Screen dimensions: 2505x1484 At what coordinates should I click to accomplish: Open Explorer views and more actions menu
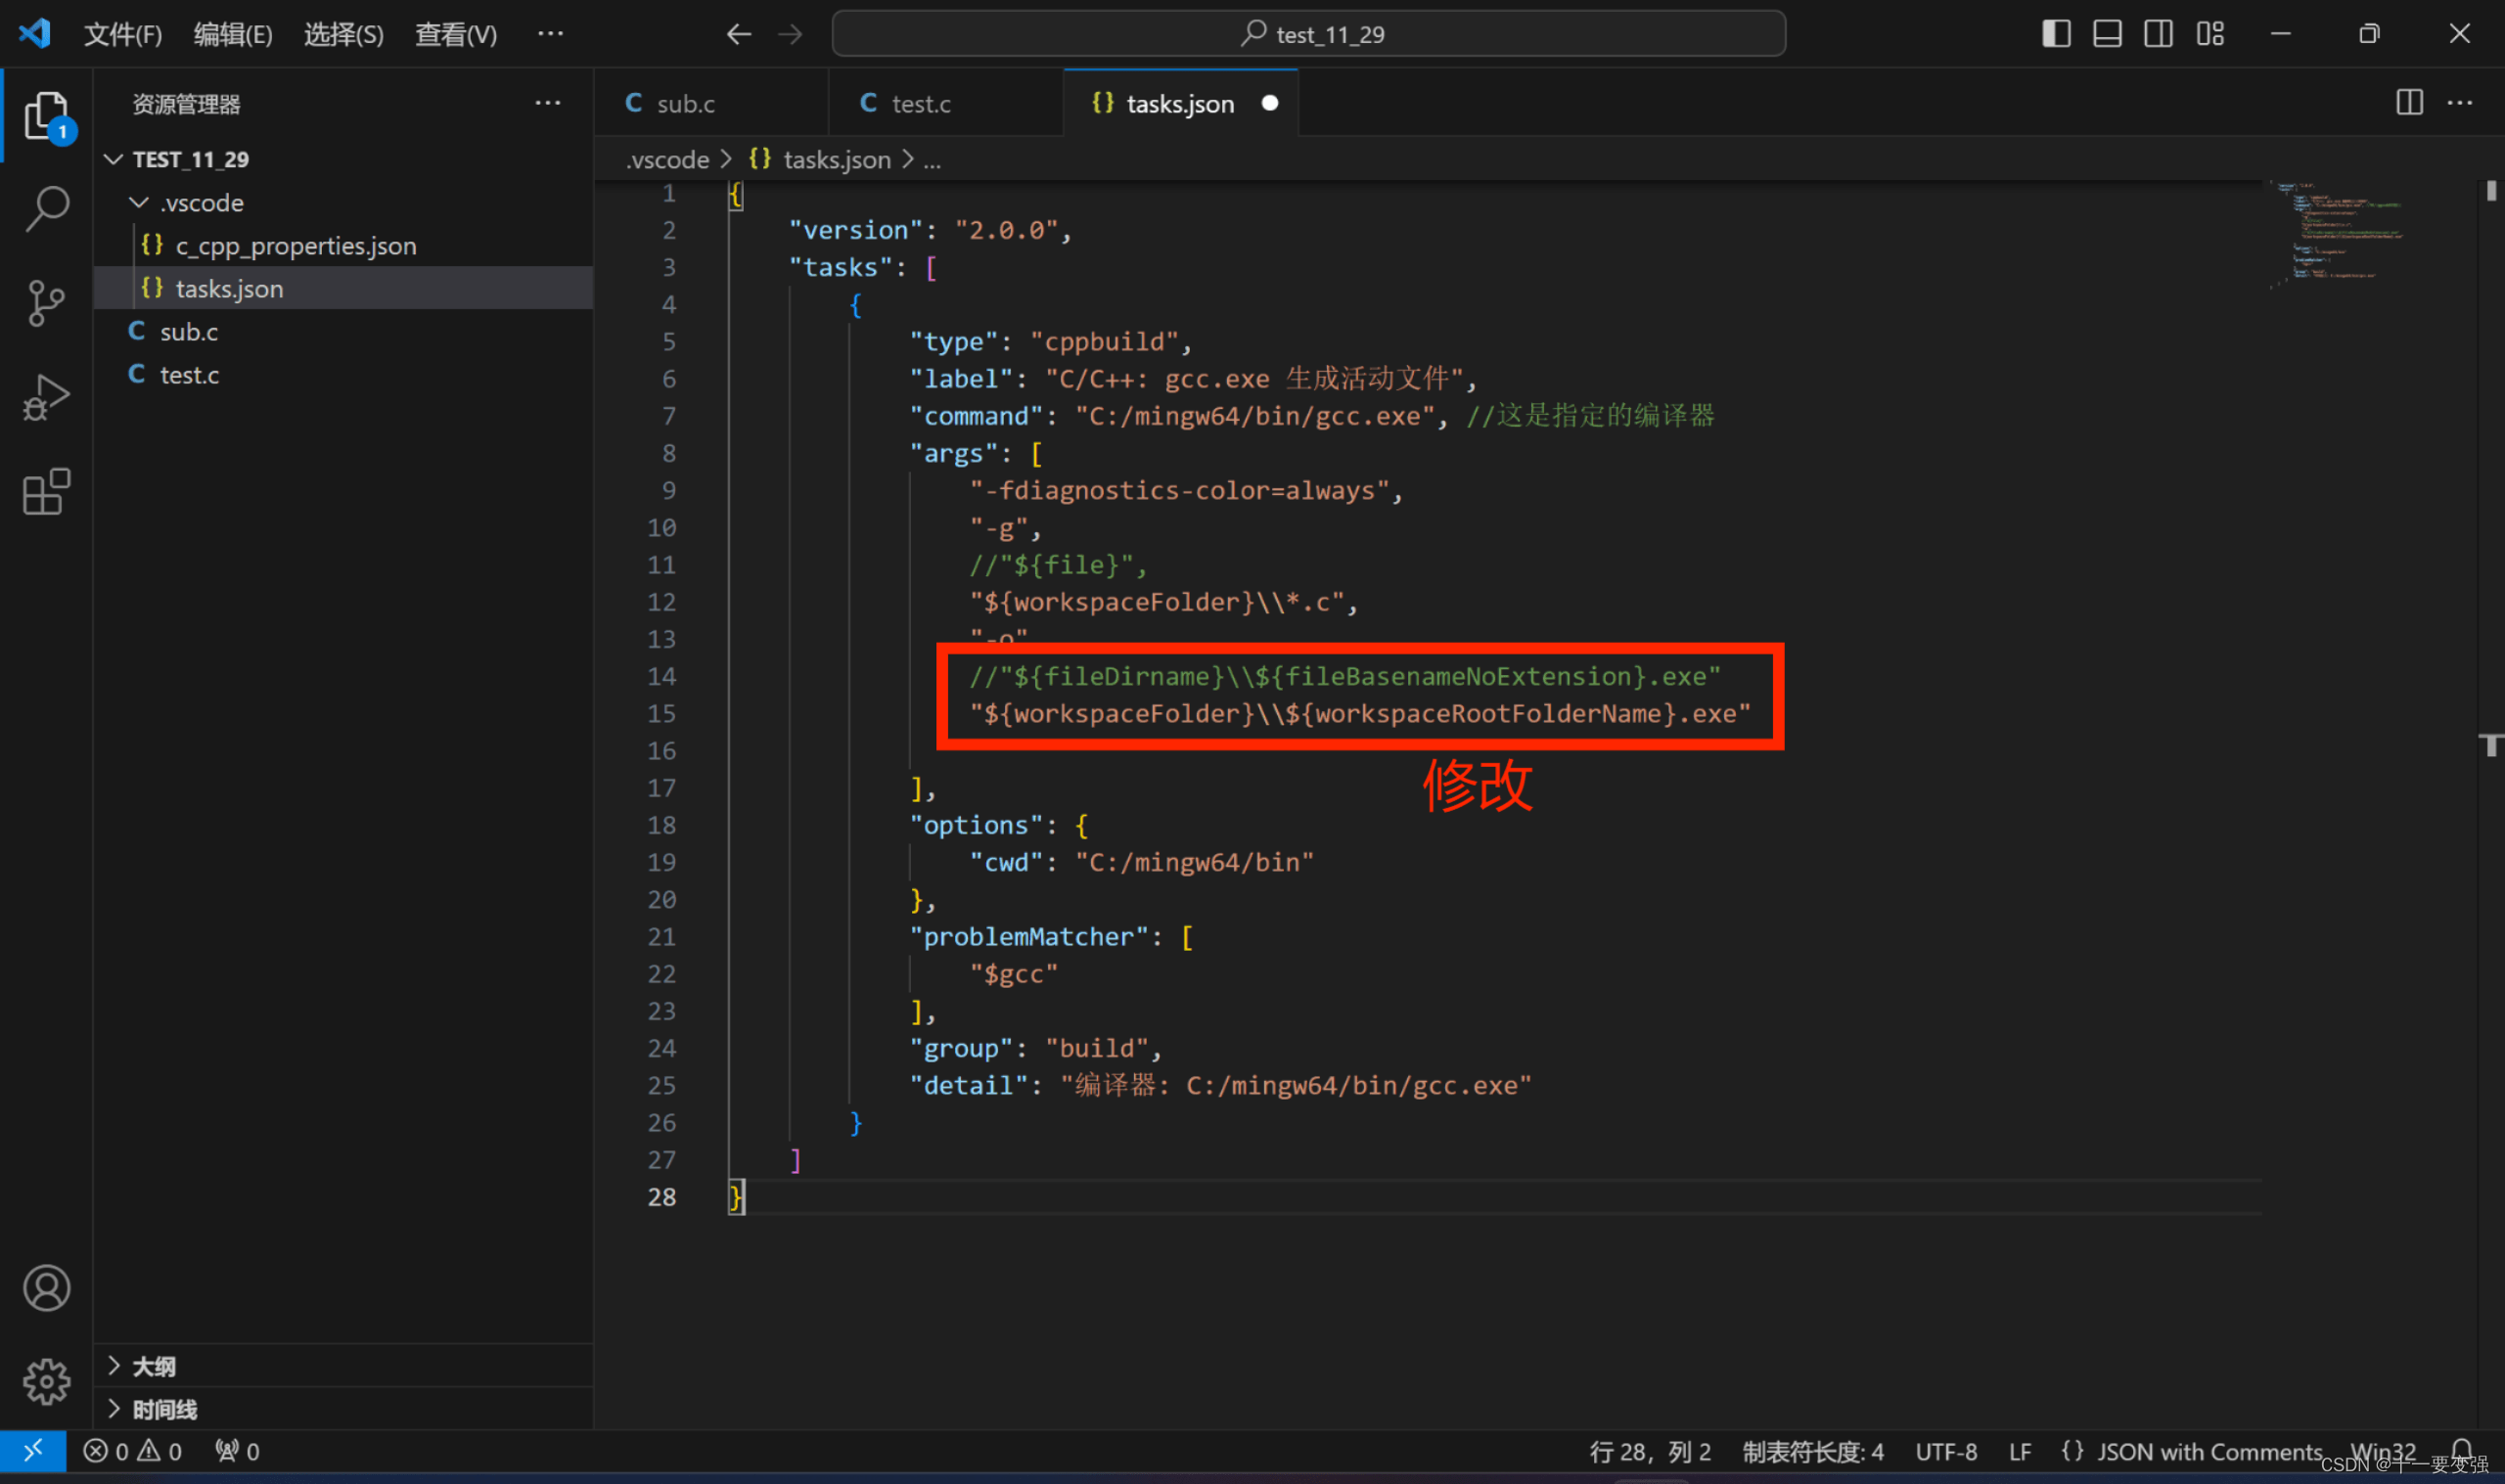coord(547,102)
